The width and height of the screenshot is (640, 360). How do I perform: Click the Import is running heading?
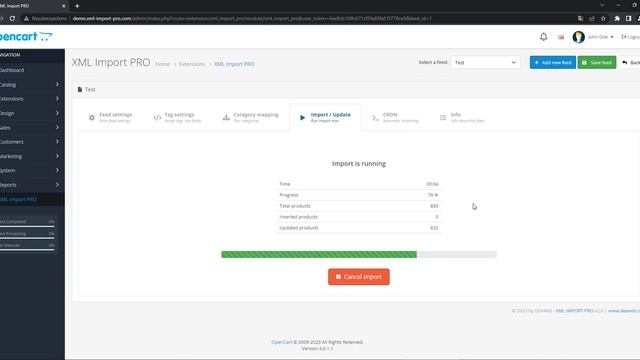tap(359, 164)
